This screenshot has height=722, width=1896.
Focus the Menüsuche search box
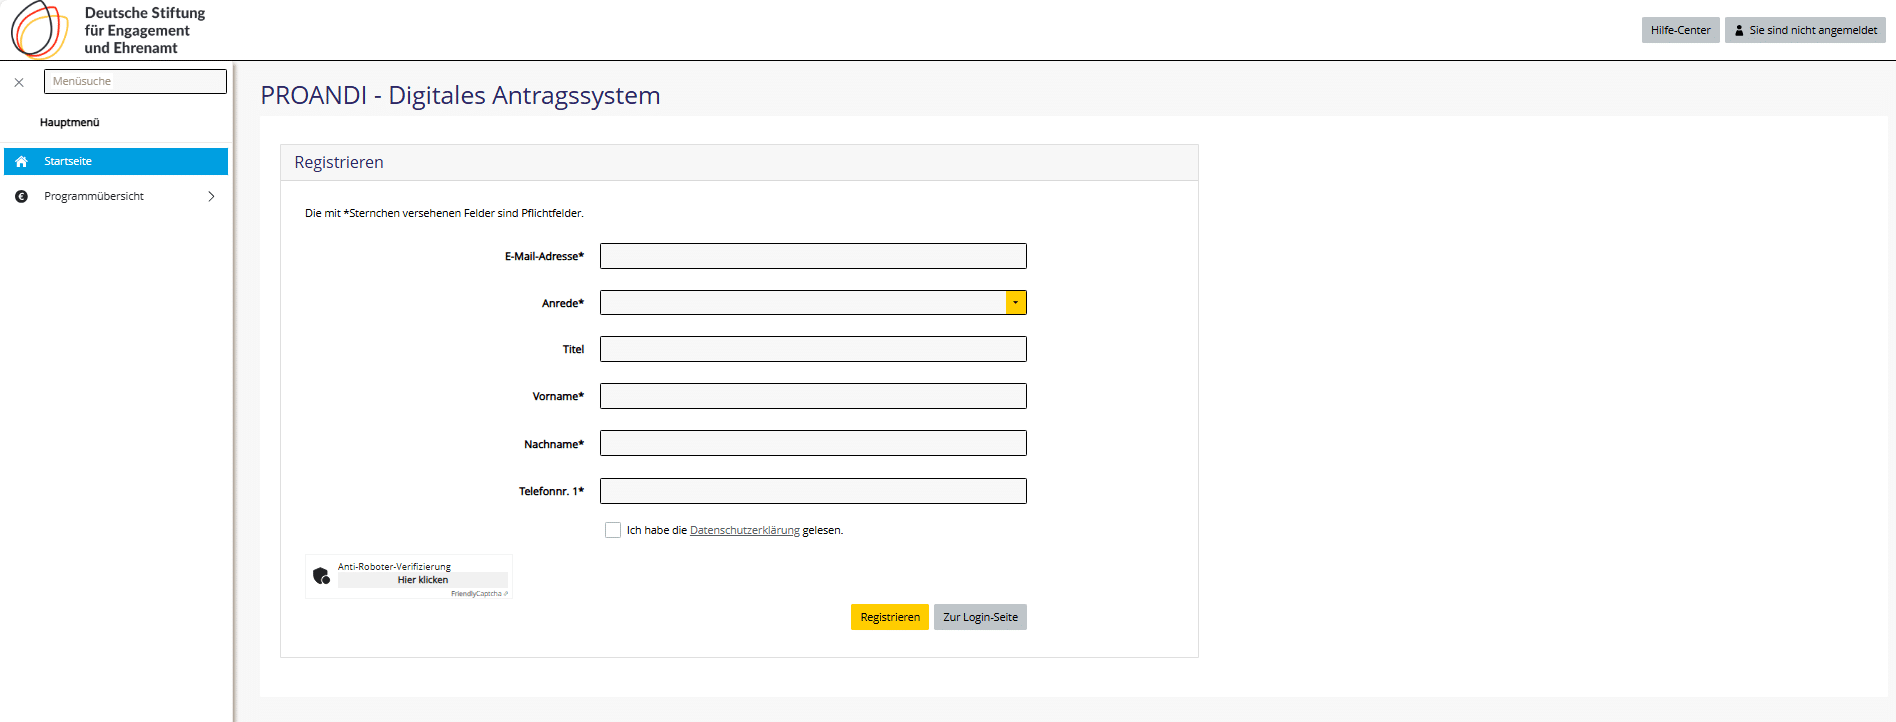click(x=135, y=82)
